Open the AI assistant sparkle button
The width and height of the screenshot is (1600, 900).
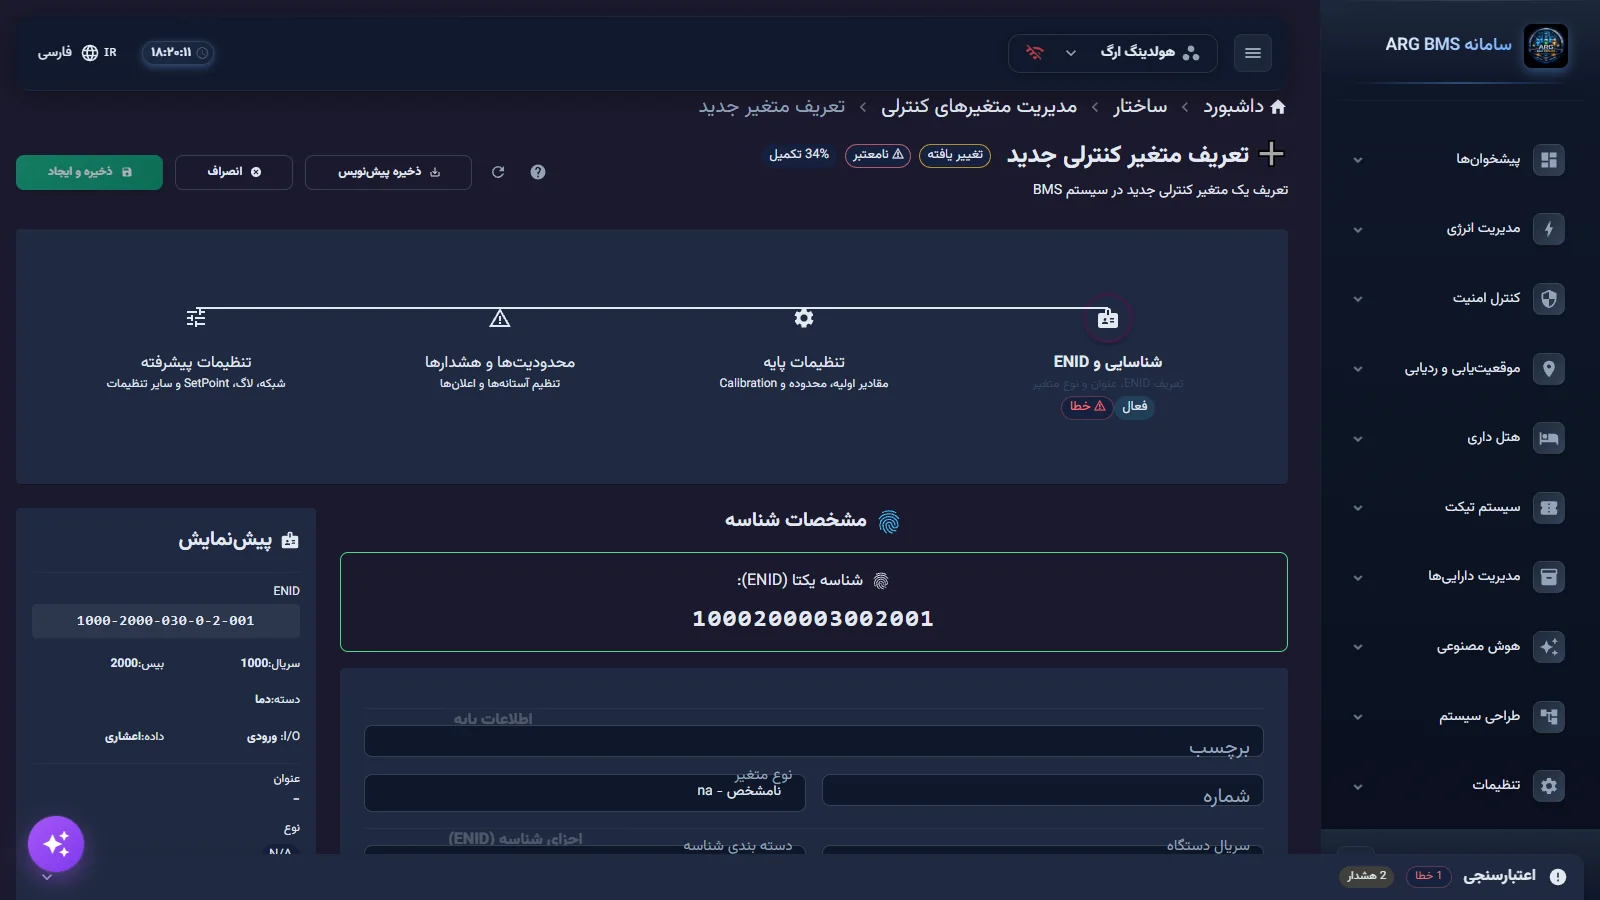point(56,844)
